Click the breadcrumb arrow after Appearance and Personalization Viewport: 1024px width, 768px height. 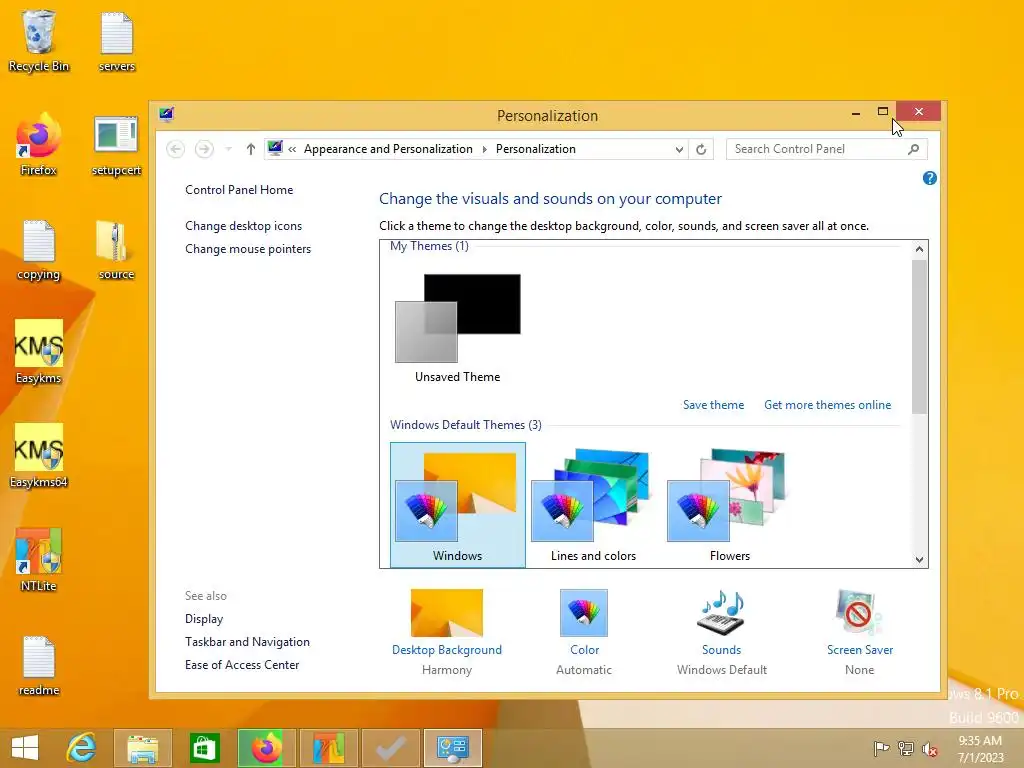(485, 150)
